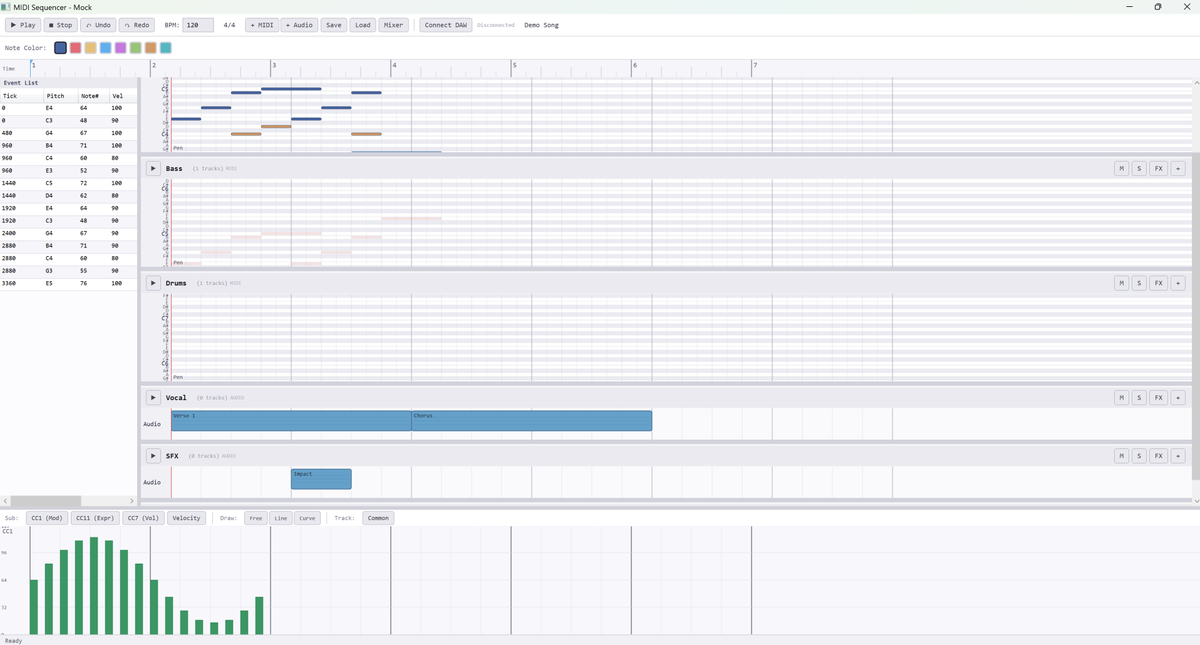Collapse the Drums group with its arrow

pos(153,283)
